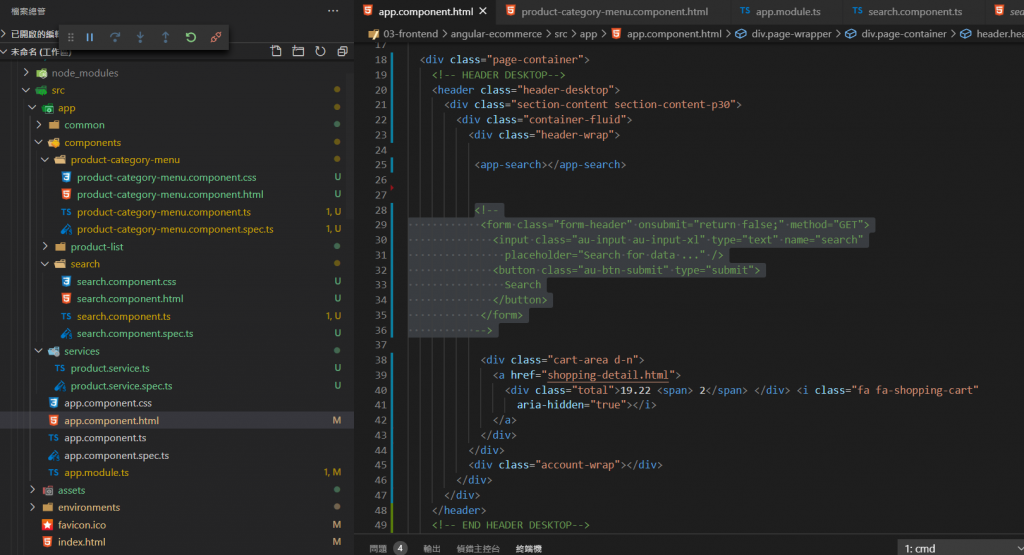Open product-category-menu.component.spec.ts file

coord(175,229)
